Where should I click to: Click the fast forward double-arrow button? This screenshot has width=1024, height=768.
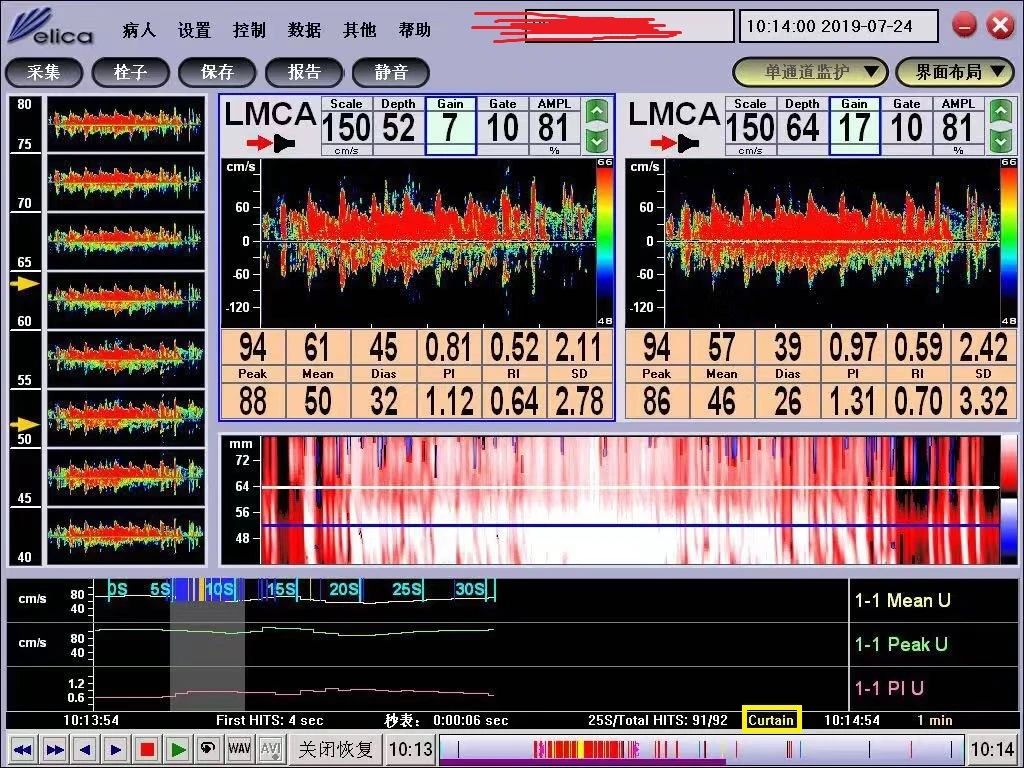[54, 749]
